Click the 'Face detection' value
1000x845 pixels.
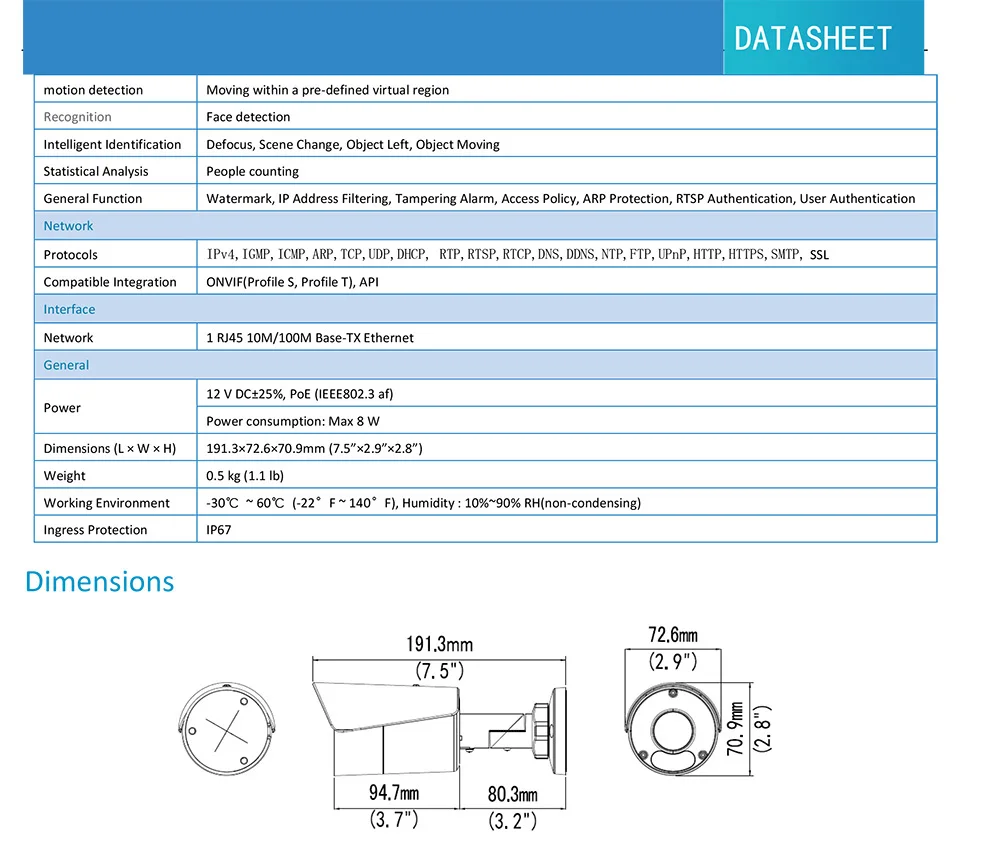coord(248,117)
